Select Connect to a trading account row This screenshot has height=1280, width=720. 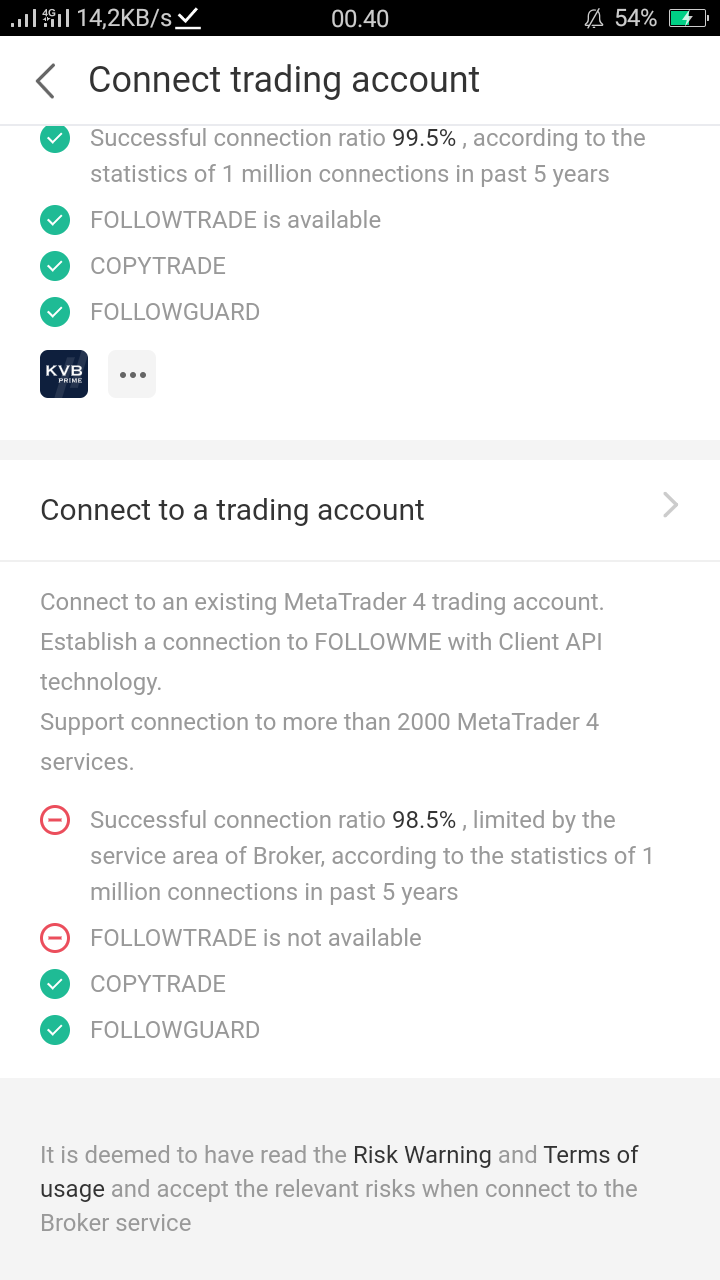[360, 510]
